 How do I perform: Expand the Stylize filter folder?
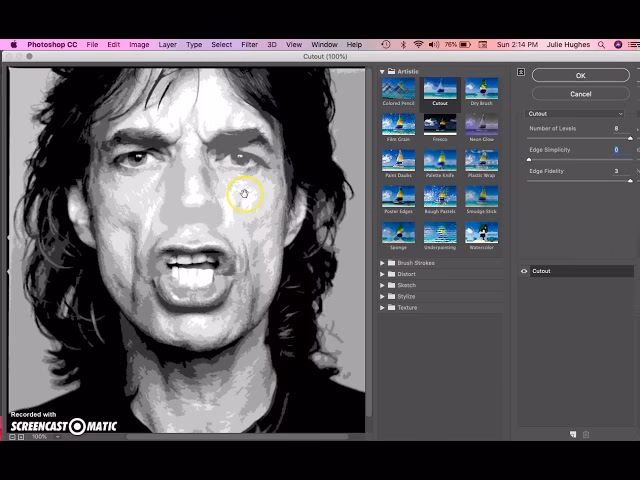click(382, 296)
